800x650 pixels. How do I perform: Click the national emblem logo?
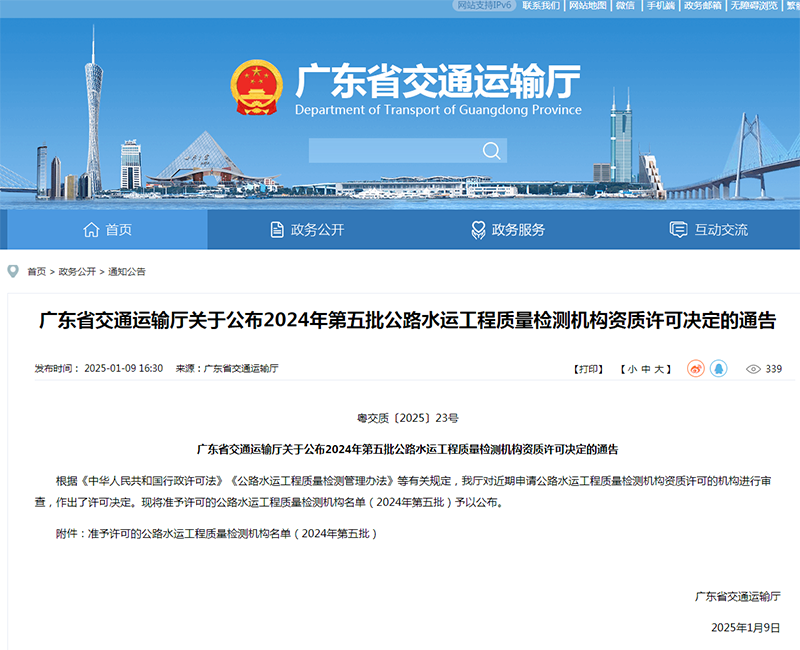point(256,87)
